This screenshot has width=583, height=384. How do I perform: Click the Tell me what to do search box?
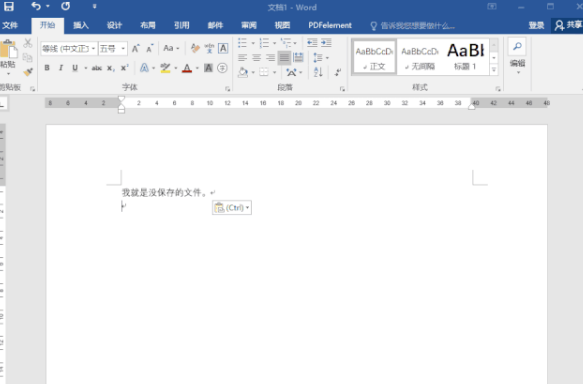413,26
